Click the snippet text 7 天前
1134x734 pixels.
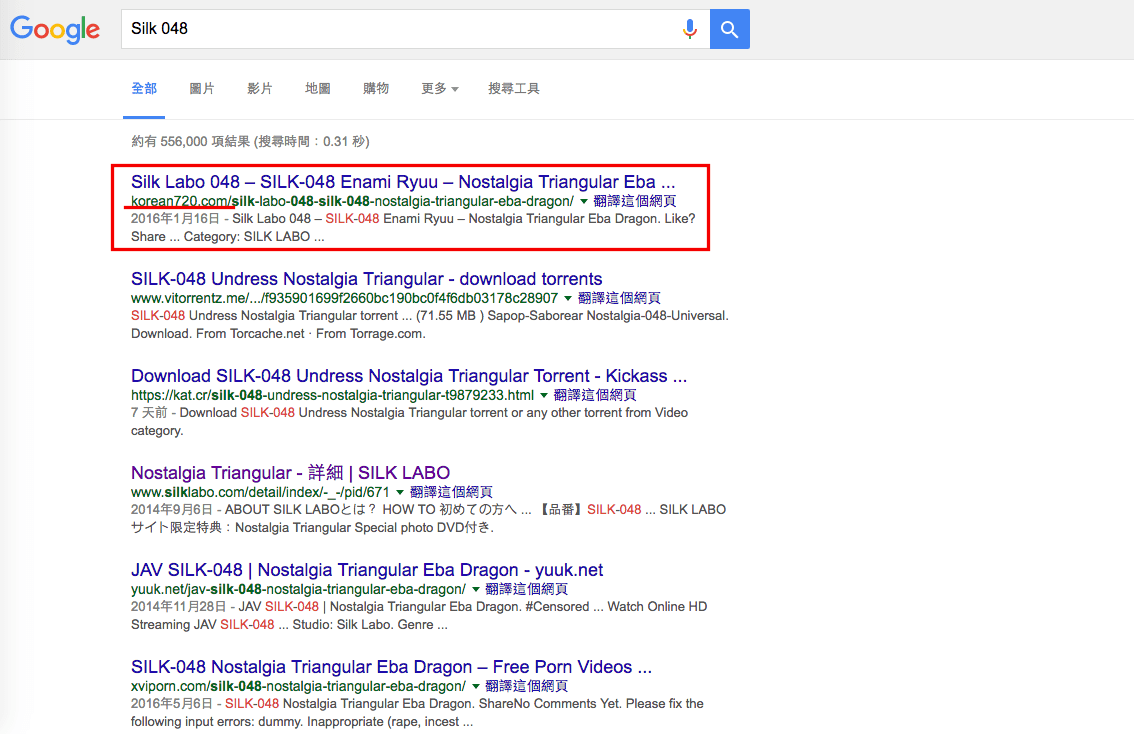149,412
